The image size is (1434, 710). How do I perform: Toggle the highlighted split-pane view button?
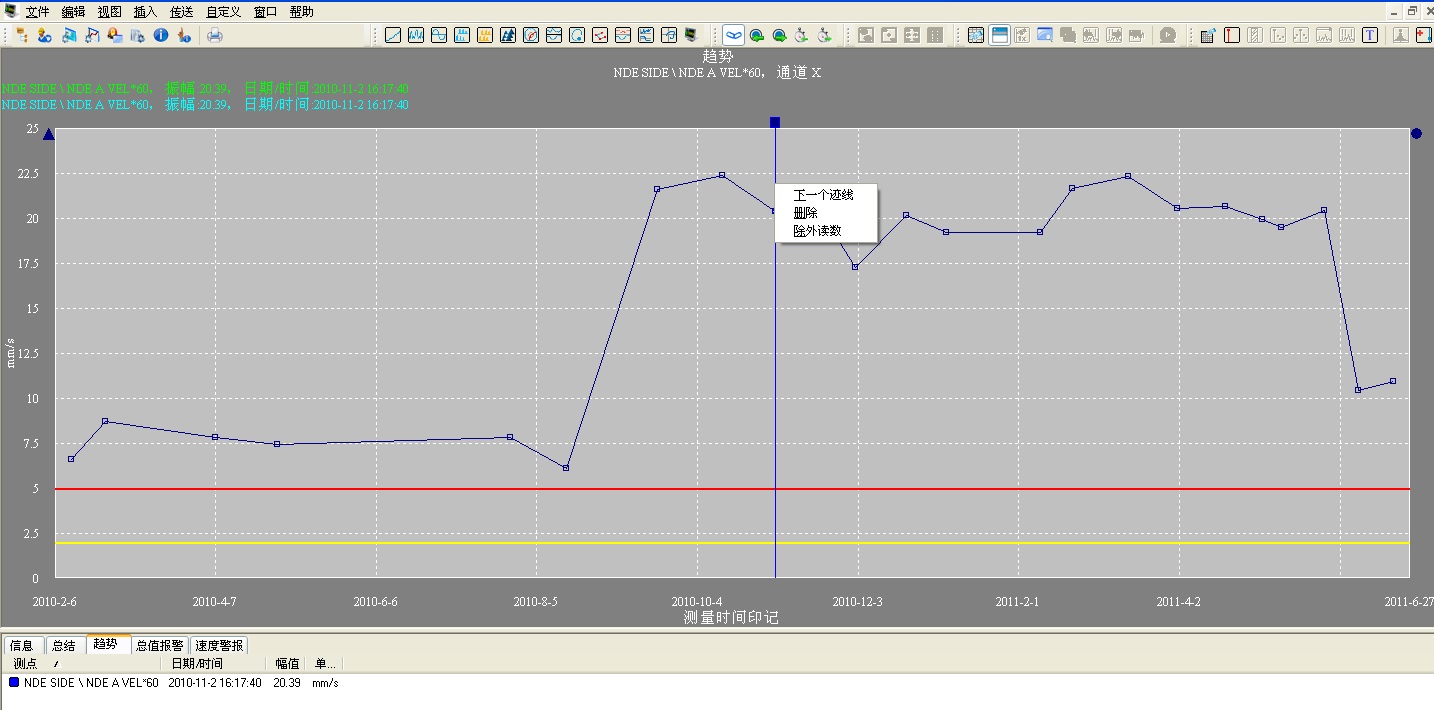click(999, 35)
